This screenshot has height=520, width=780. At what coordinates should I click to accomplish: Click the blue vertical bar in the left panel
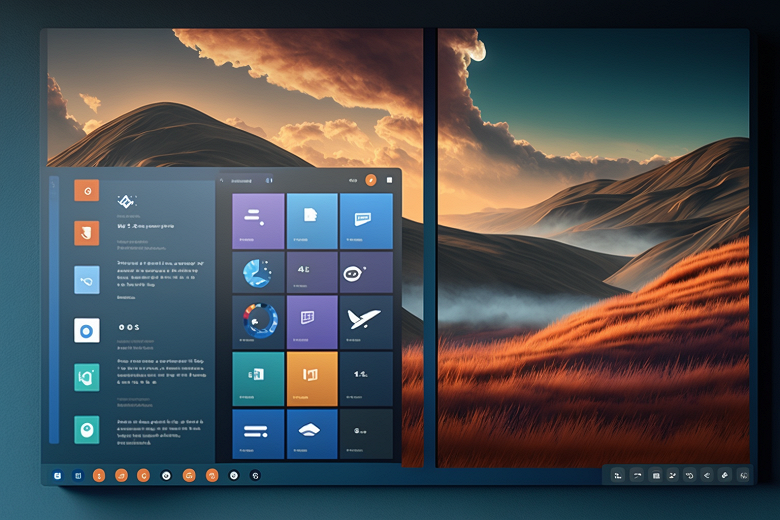(x=54, y=310)
